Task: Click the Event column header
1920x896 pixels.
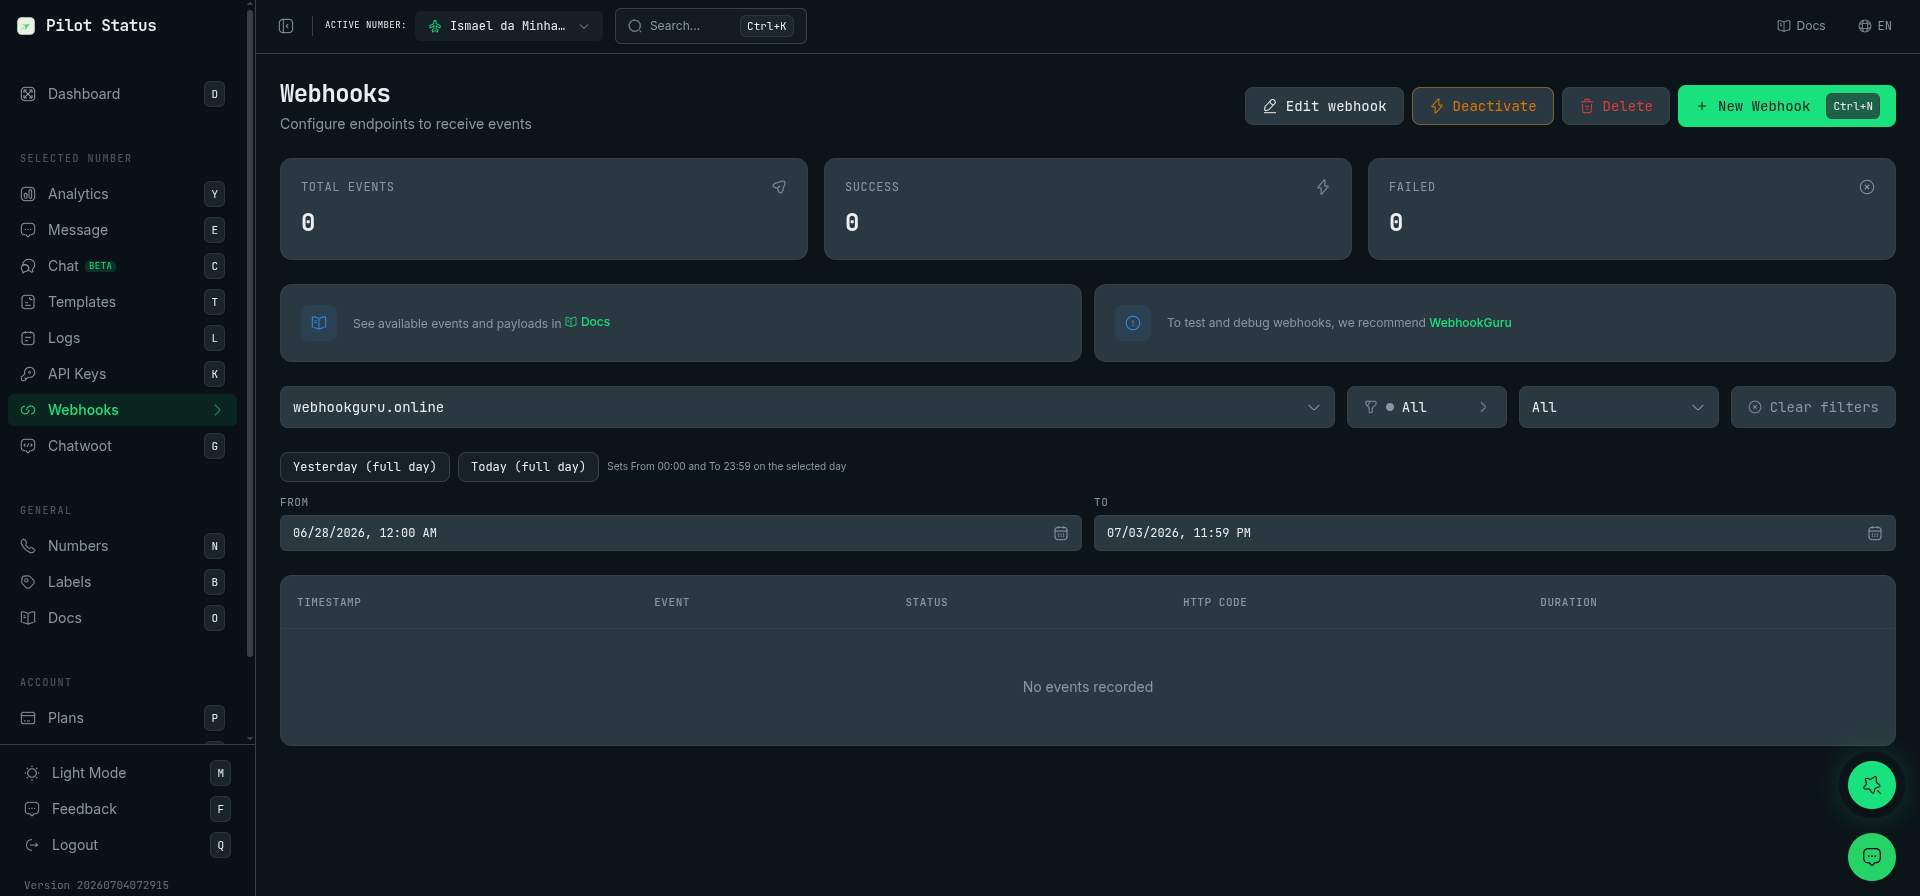Action: (672, 602)
